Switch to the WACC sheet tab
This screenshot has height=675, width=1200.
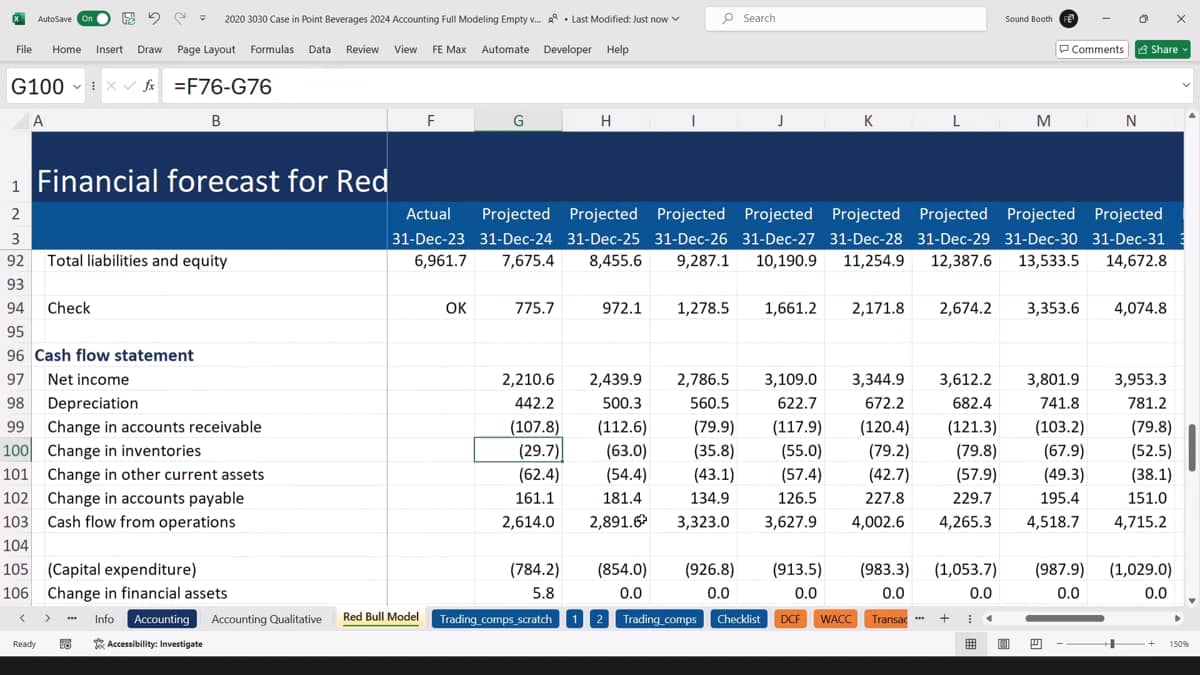(x=835, y=619)
